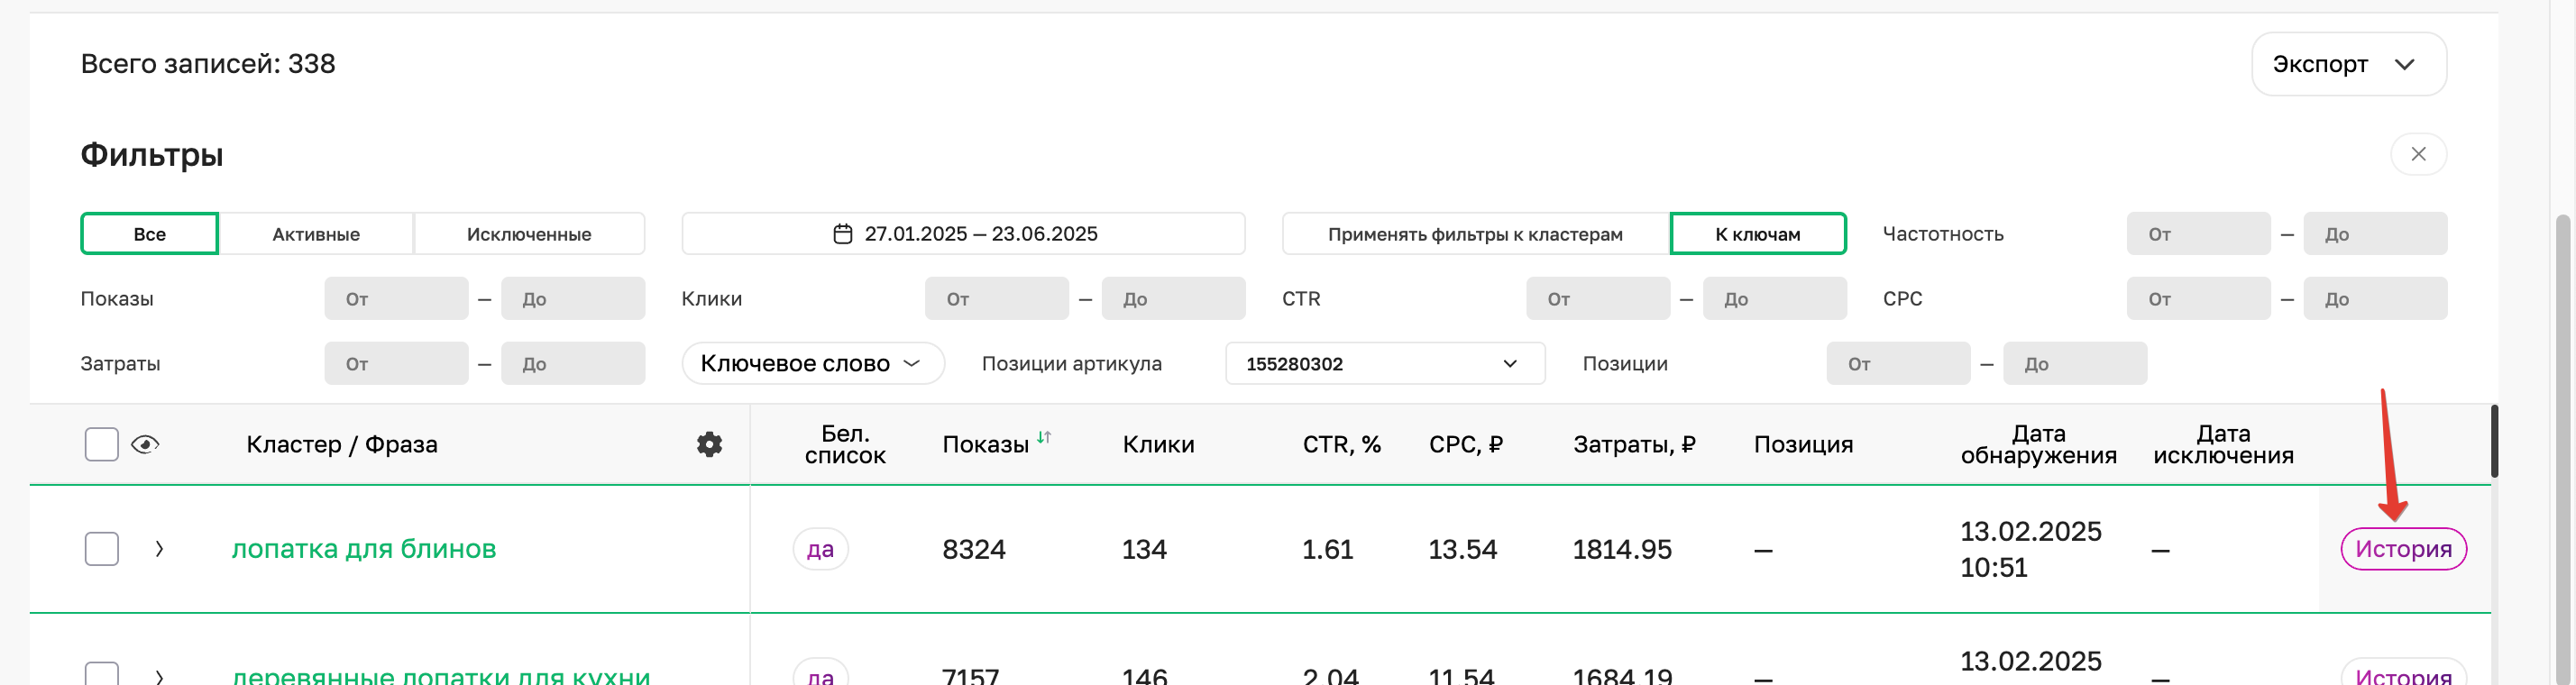Check the row for лопатка для блинов

tap(102, 549)
